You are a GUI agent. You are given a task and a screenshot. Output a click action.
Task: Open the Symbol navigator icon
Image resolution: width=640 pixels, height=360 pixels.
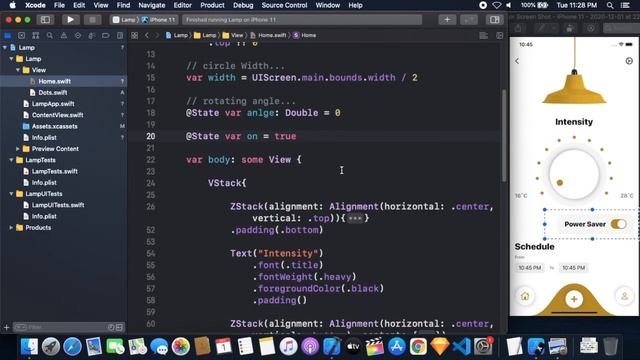pyautogui.click(x=36, y=36)
